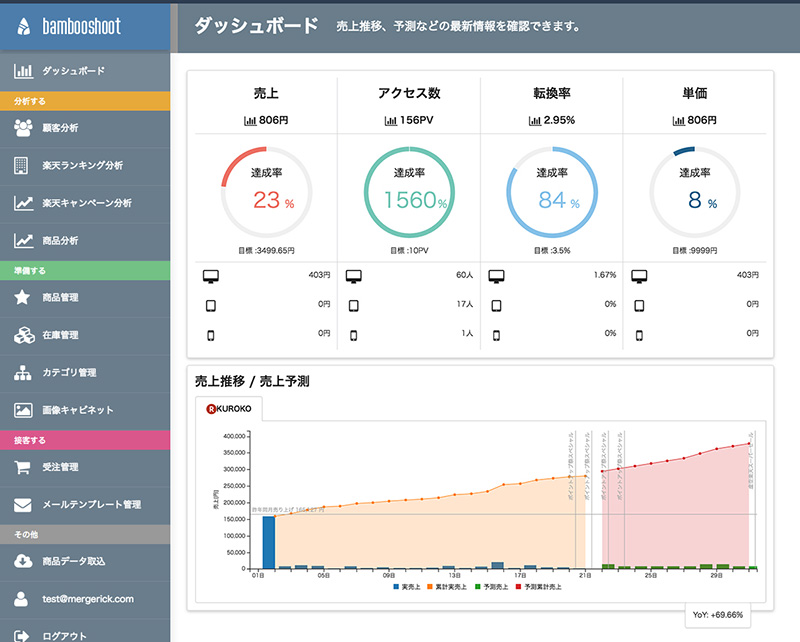Viewport: 800px width, 642px height.
Task: Open the カテゴリ管理 sitemap icon
Action: point(23,373)
